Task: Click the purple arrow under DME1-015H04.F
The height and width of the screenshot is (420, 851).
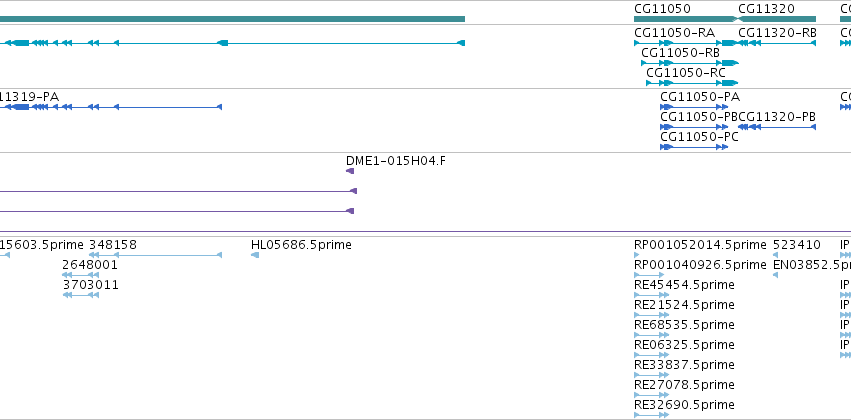Action: (350, 171)
